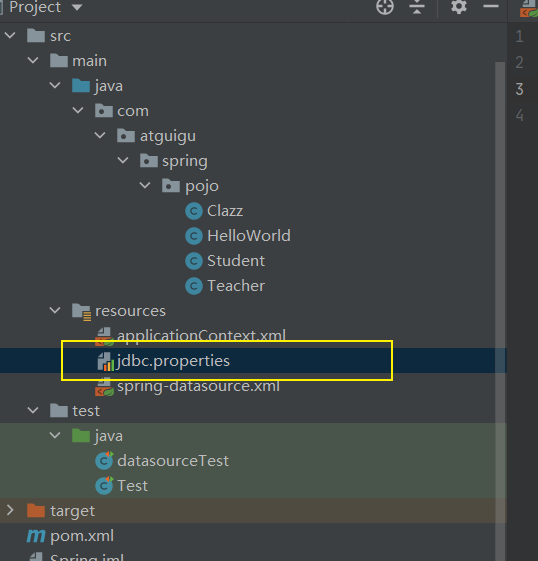Click the test folder icon
Screen dimensions: 538x561
pyautogui.click(x=59, y=410)
